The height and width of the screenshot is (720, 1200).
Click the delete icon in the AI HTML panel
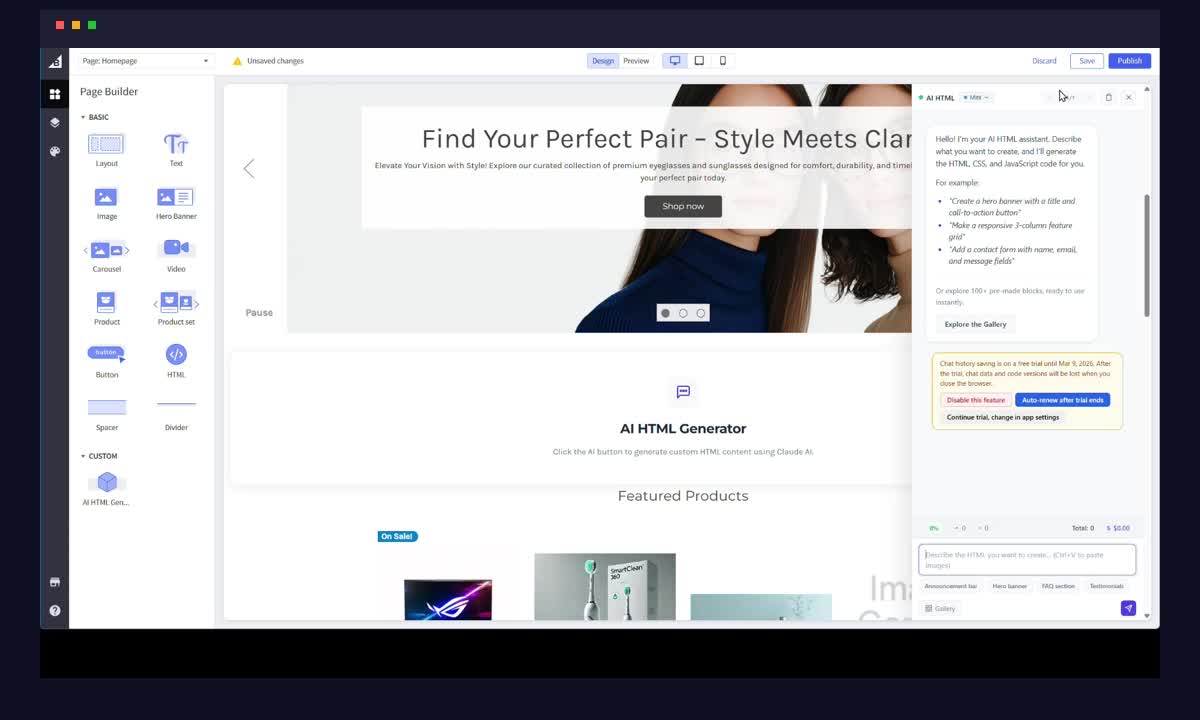pyautogui.click(x=1108, y=97)
